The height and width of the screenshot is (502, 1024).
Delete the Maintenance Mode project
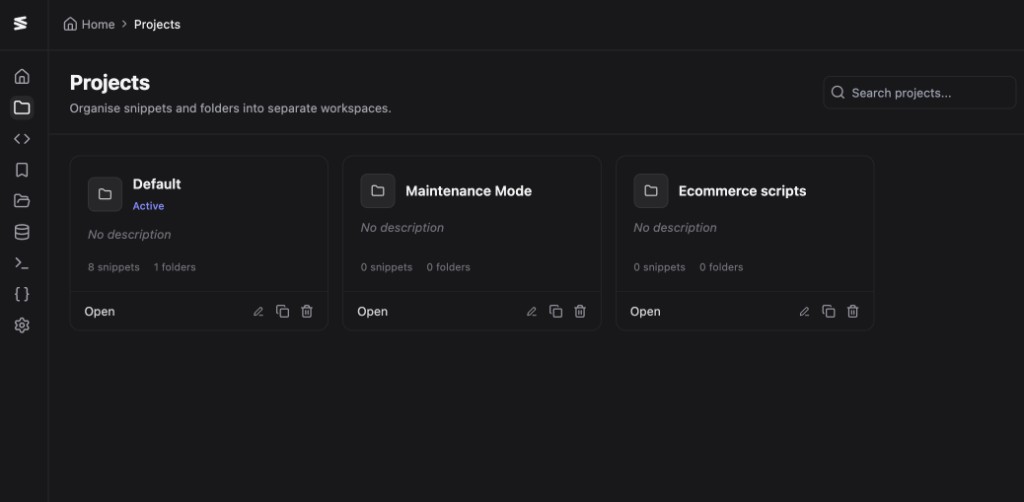tap(580, 311)
